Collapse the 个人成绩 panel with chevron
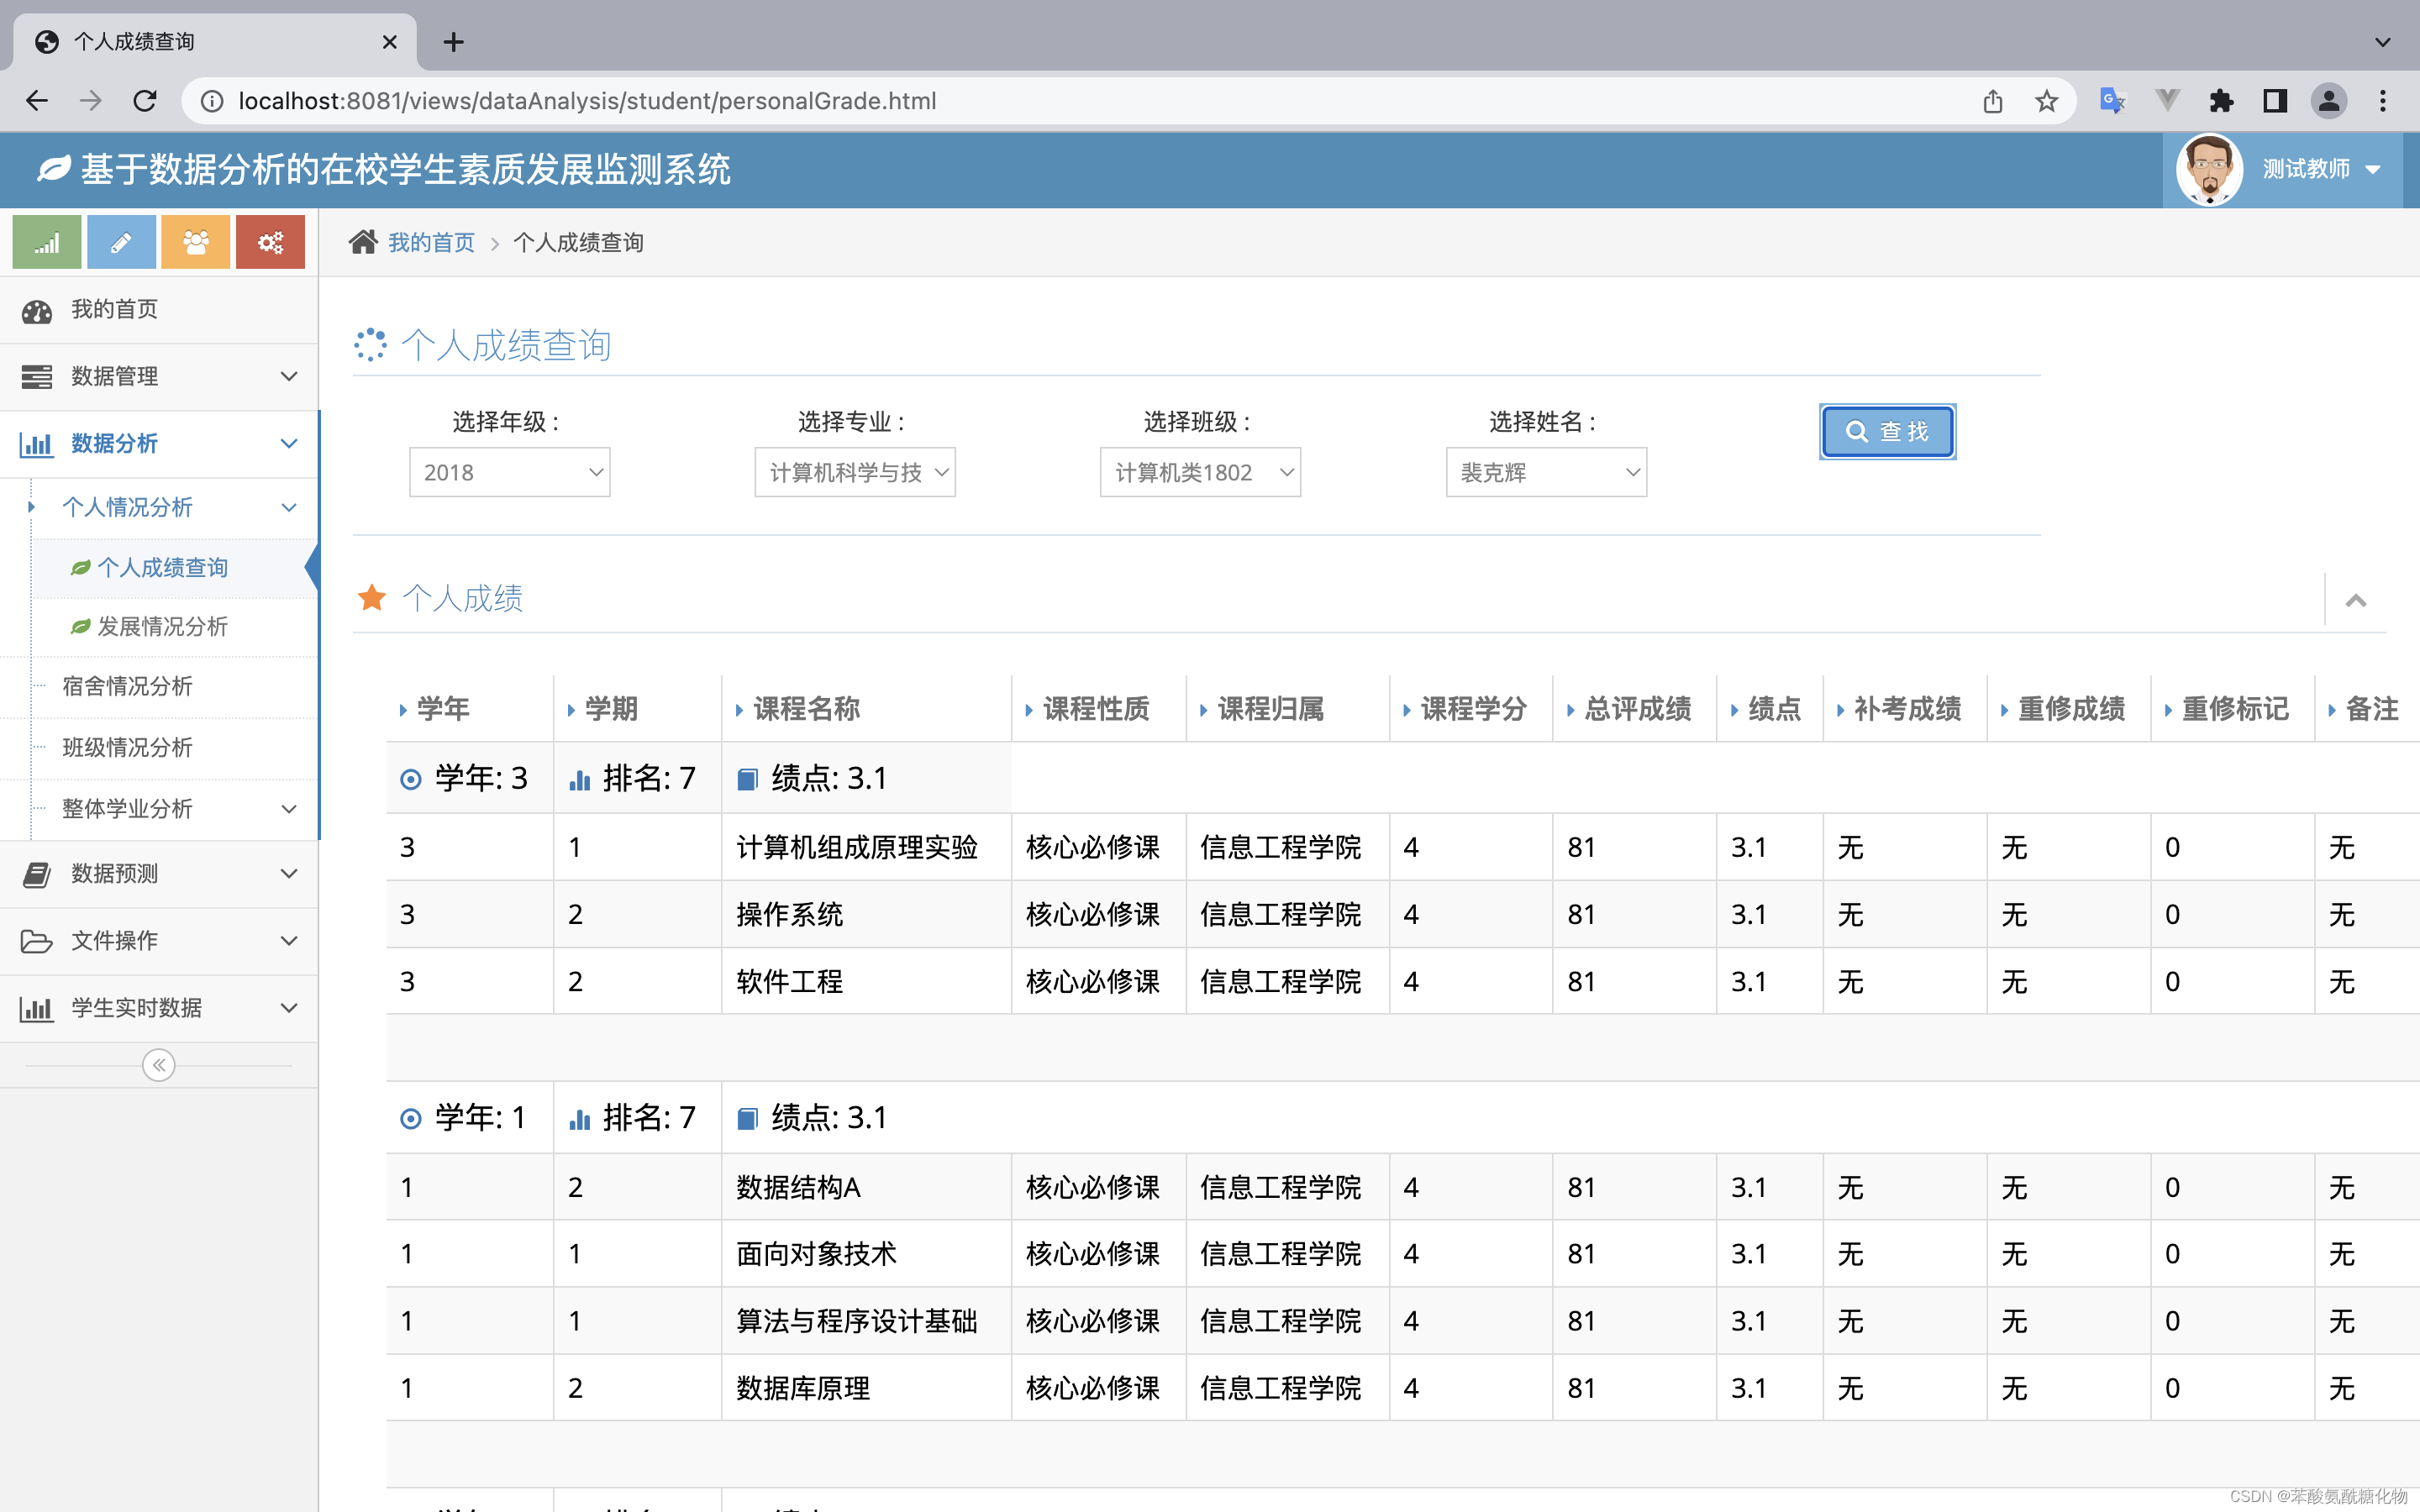 coord(2355,600)
